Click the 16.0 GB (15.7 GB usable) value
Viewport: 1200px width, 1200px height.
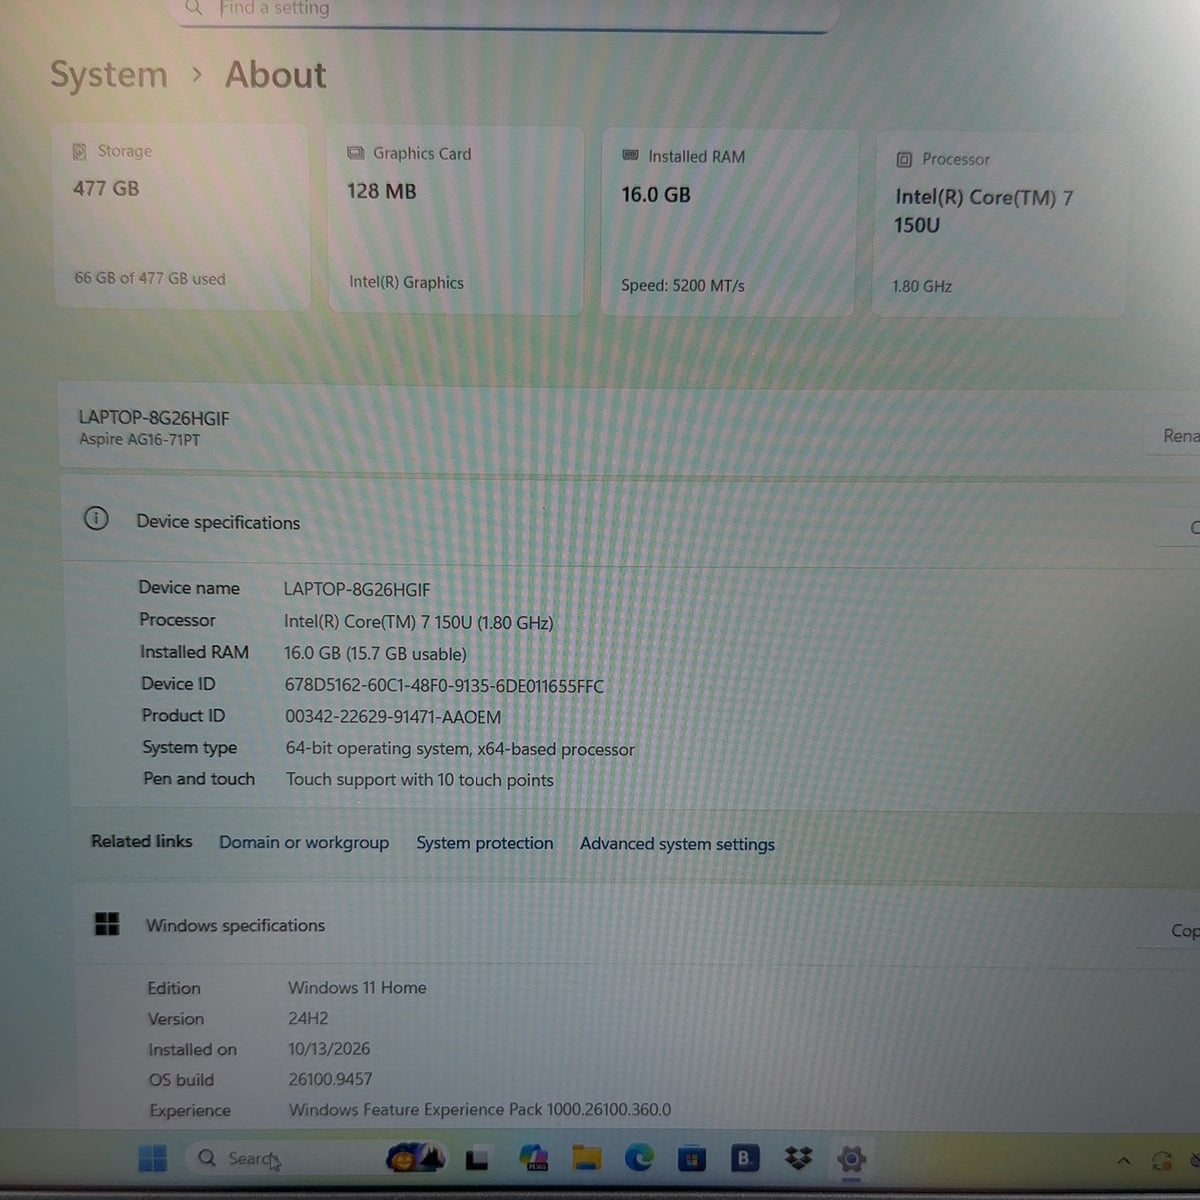[375, 654]
